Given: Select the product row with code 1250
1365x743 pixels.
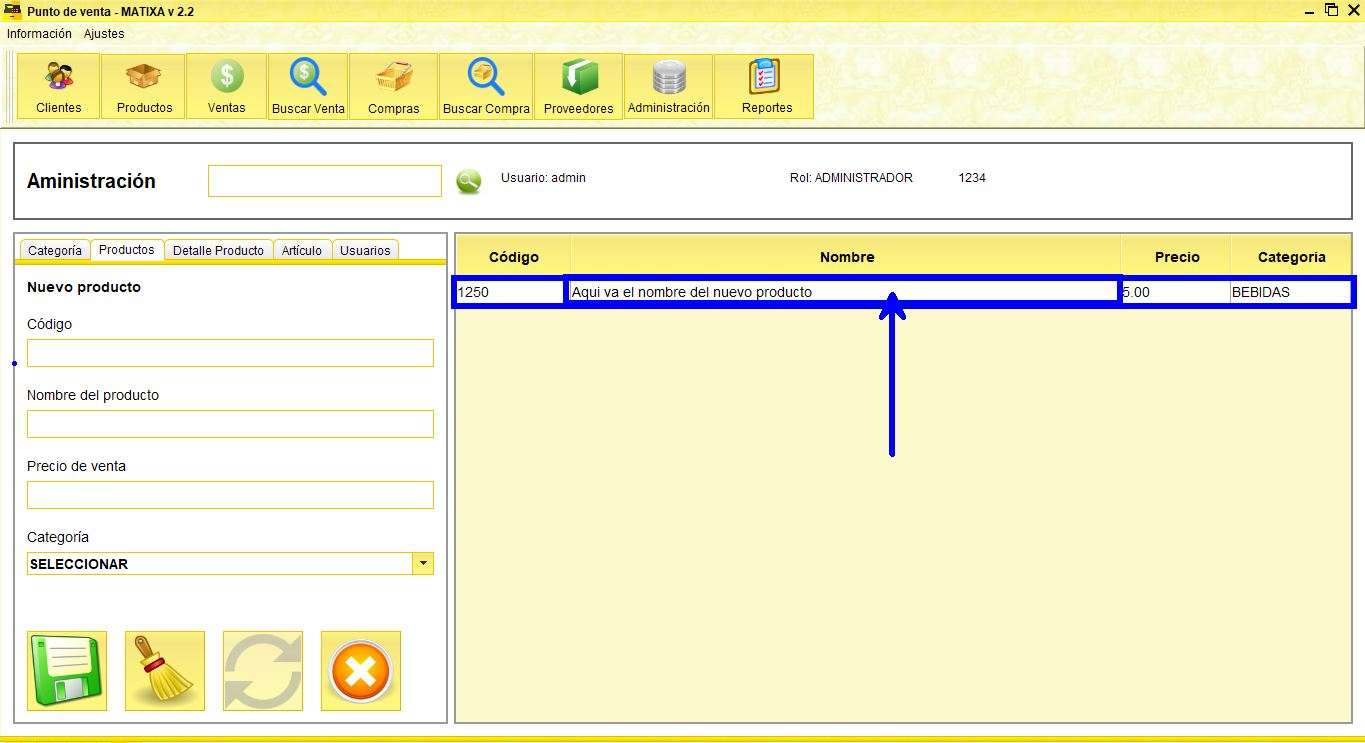Looking at the screenshot, I should coord(700,291).
